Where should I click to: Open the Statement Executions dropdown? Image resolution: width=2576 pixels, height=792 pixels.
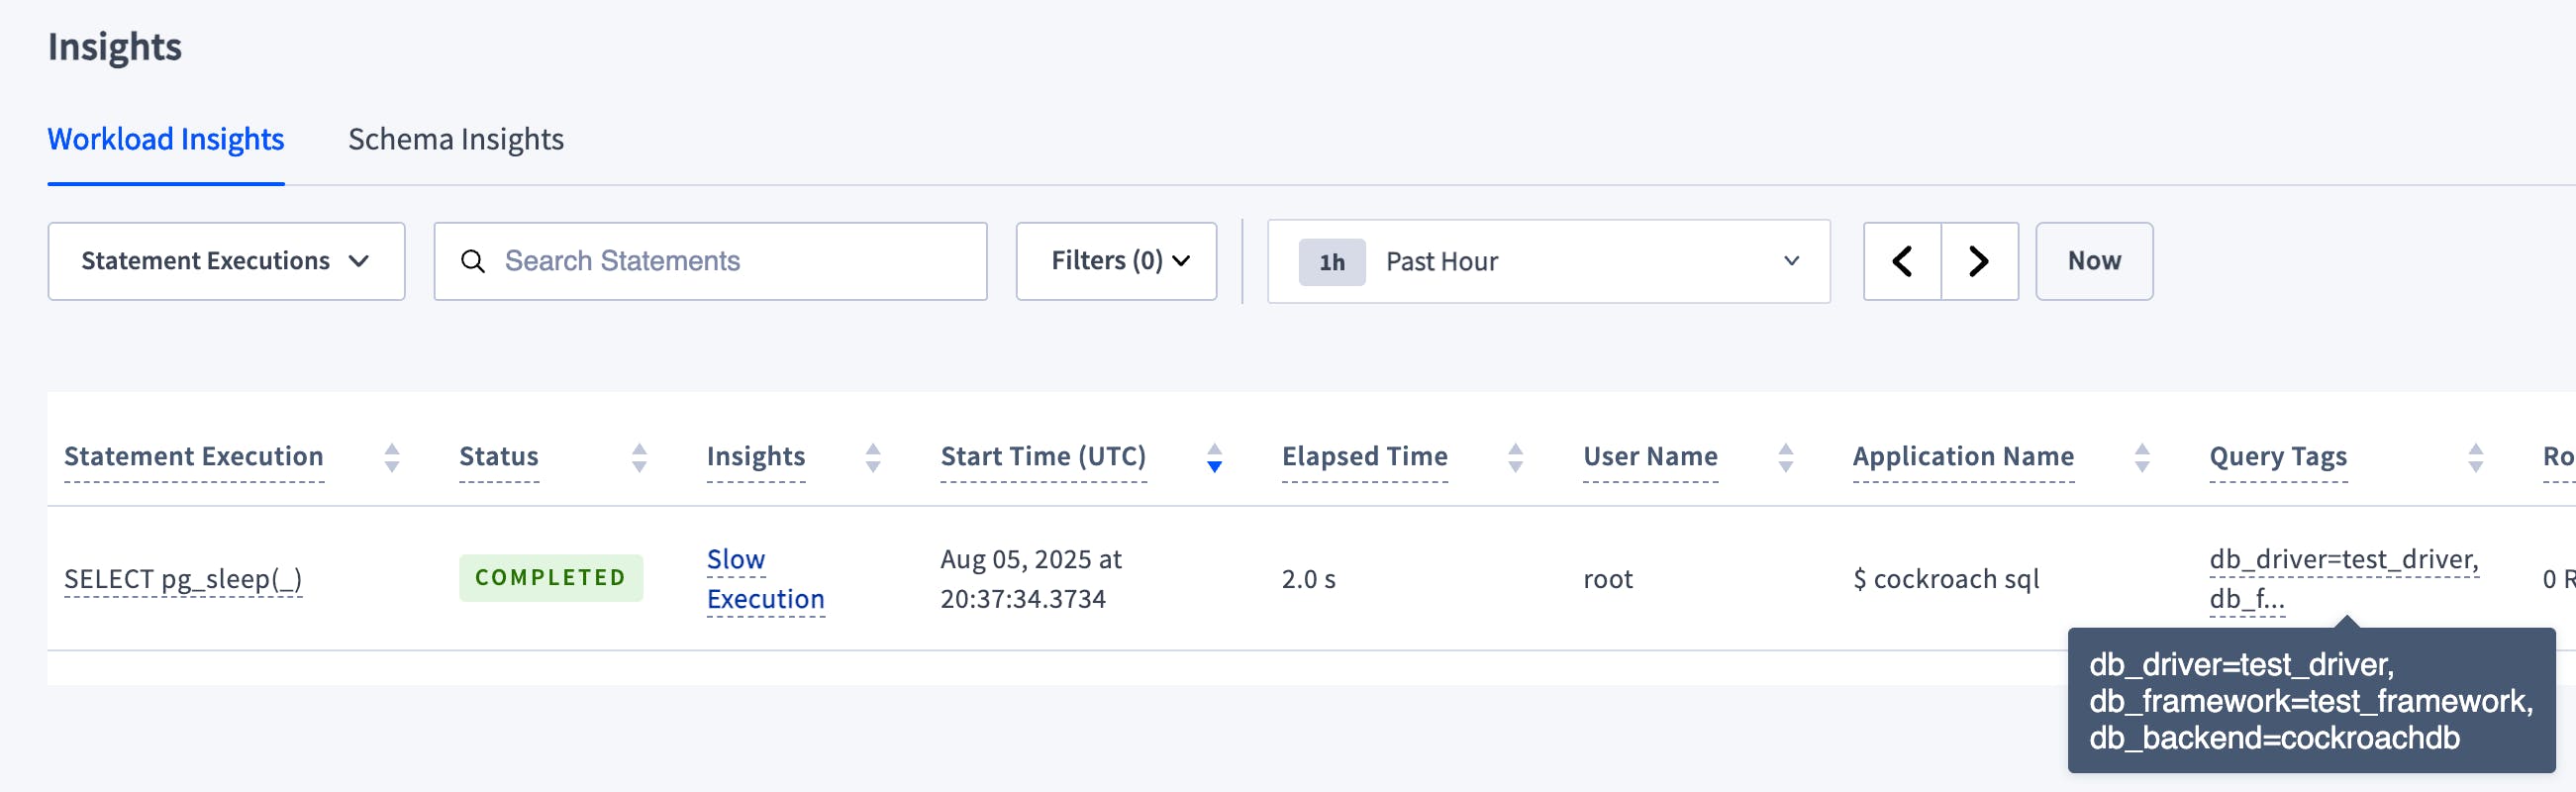[225, 261]
